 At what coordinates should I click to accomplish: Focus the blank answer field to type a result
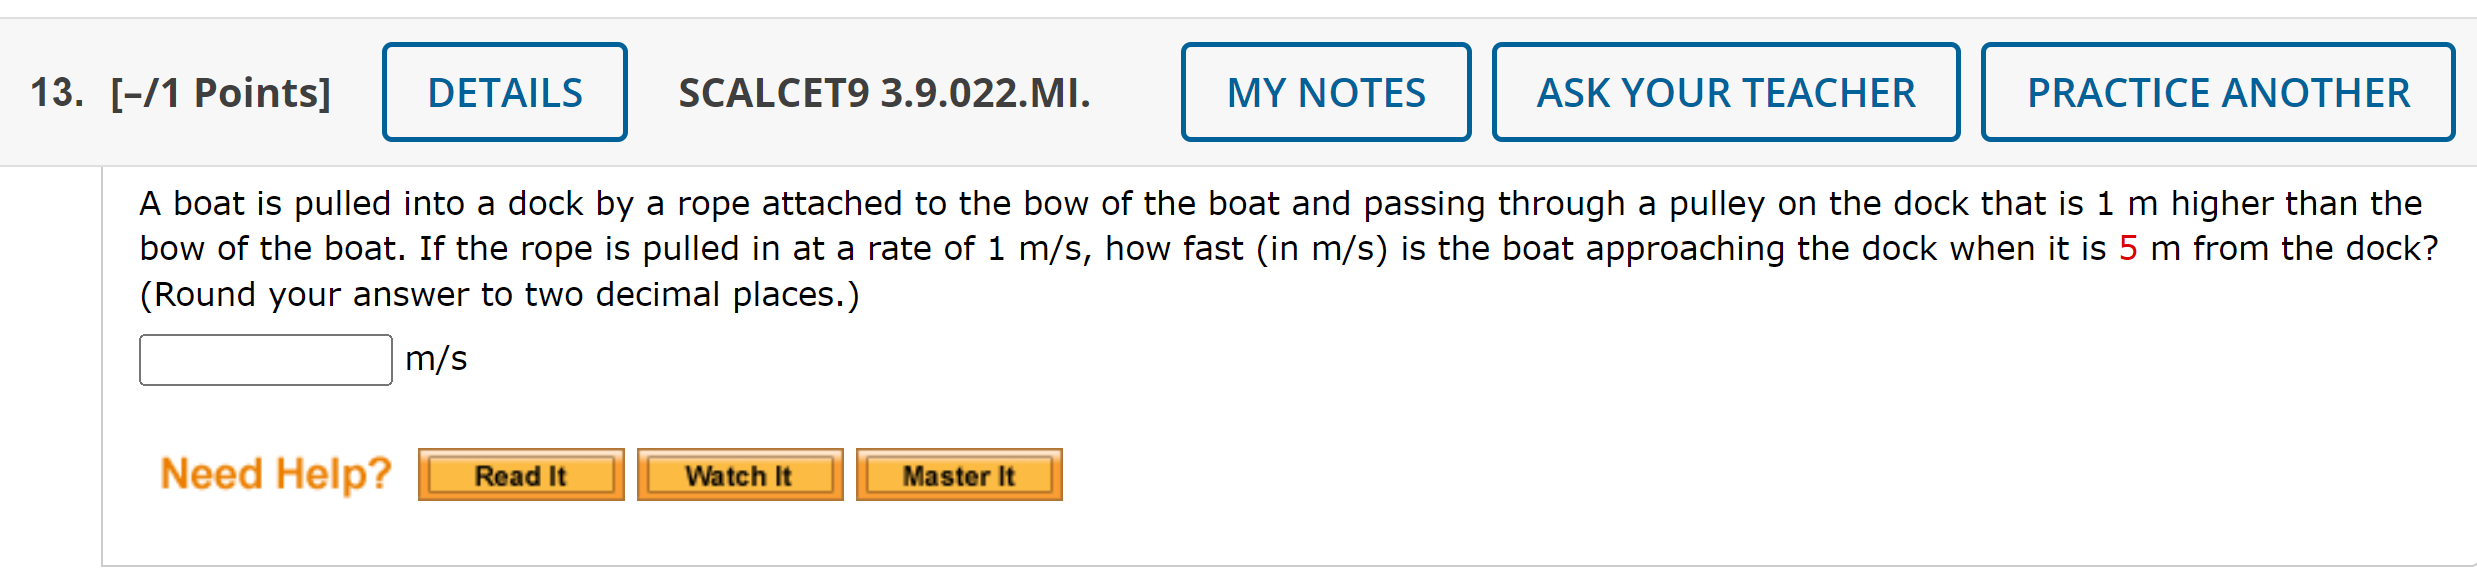pyautogui.click(x=264, y=358)
